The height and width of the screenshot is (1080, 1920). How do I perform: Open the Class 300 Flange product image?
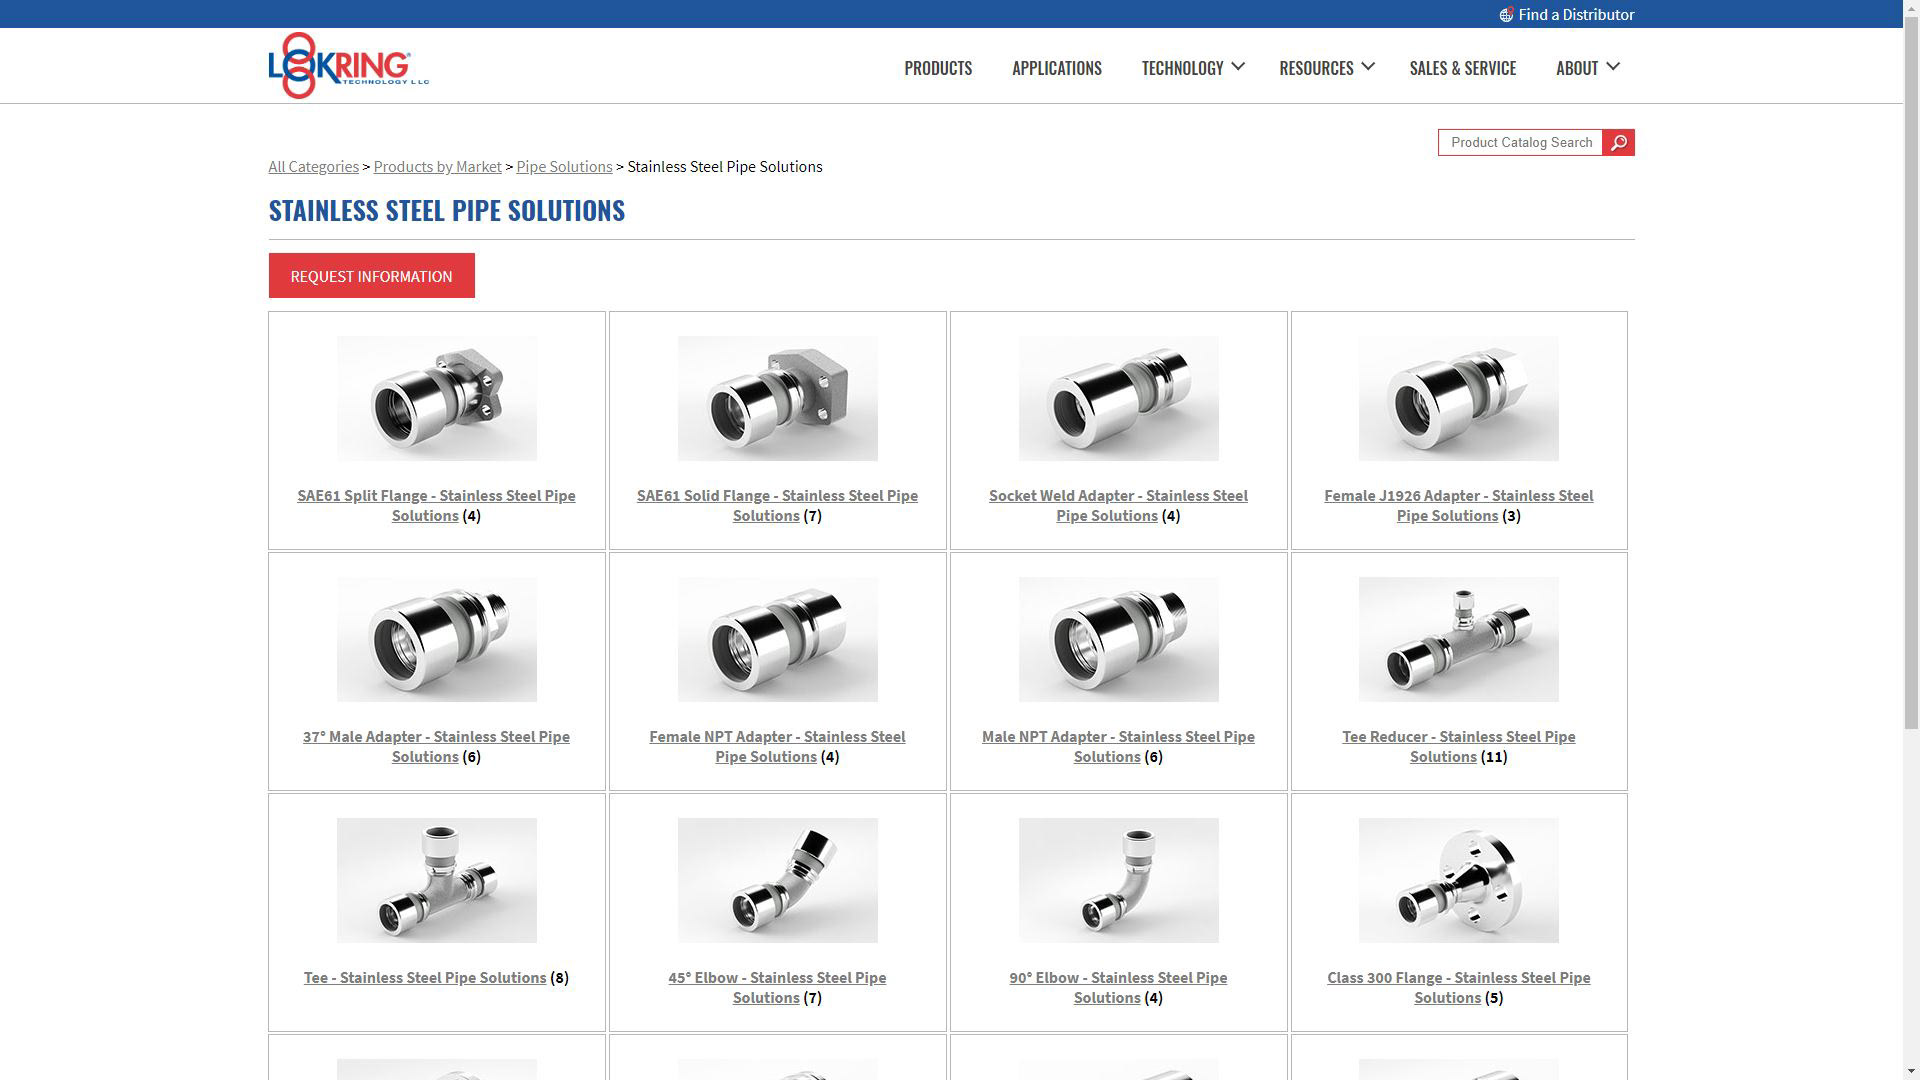[x=1458, y=881]
